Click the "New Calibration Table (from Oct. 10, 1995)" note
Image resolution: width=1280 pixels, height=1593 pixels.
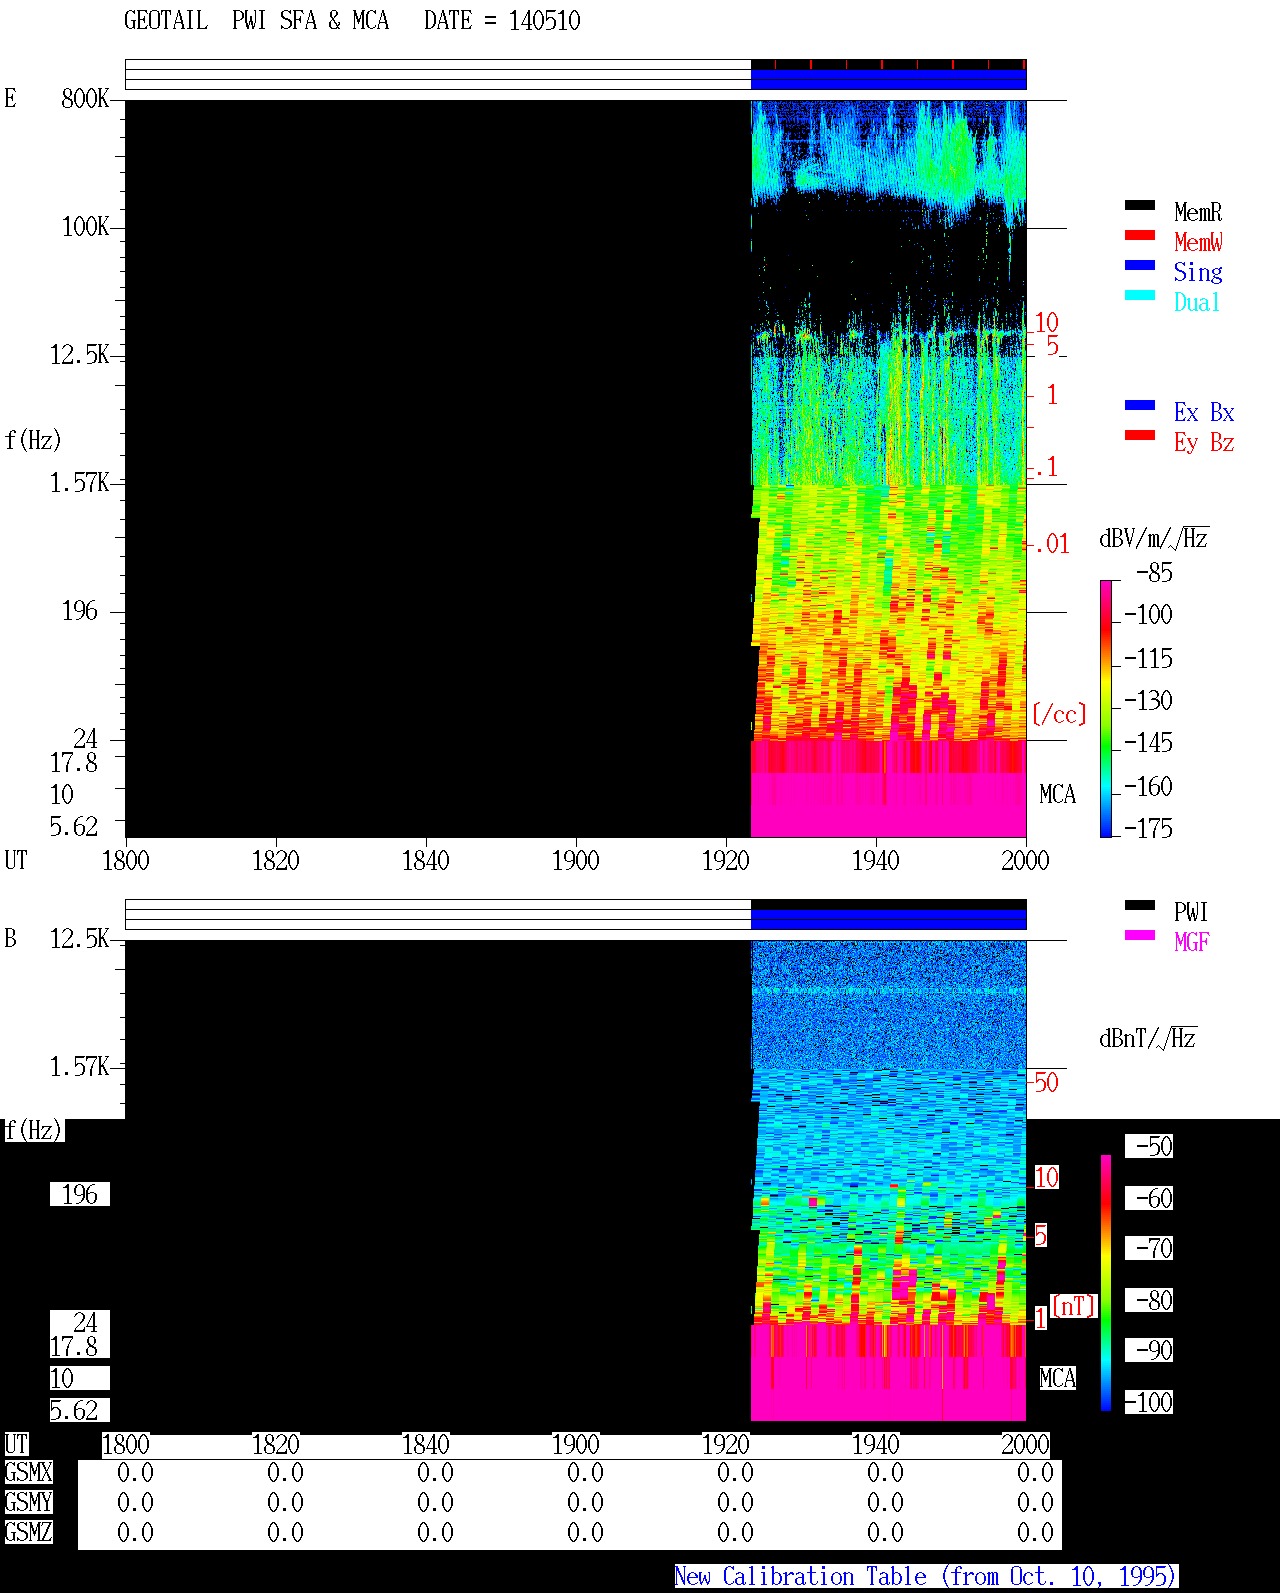coord(926,1576)
